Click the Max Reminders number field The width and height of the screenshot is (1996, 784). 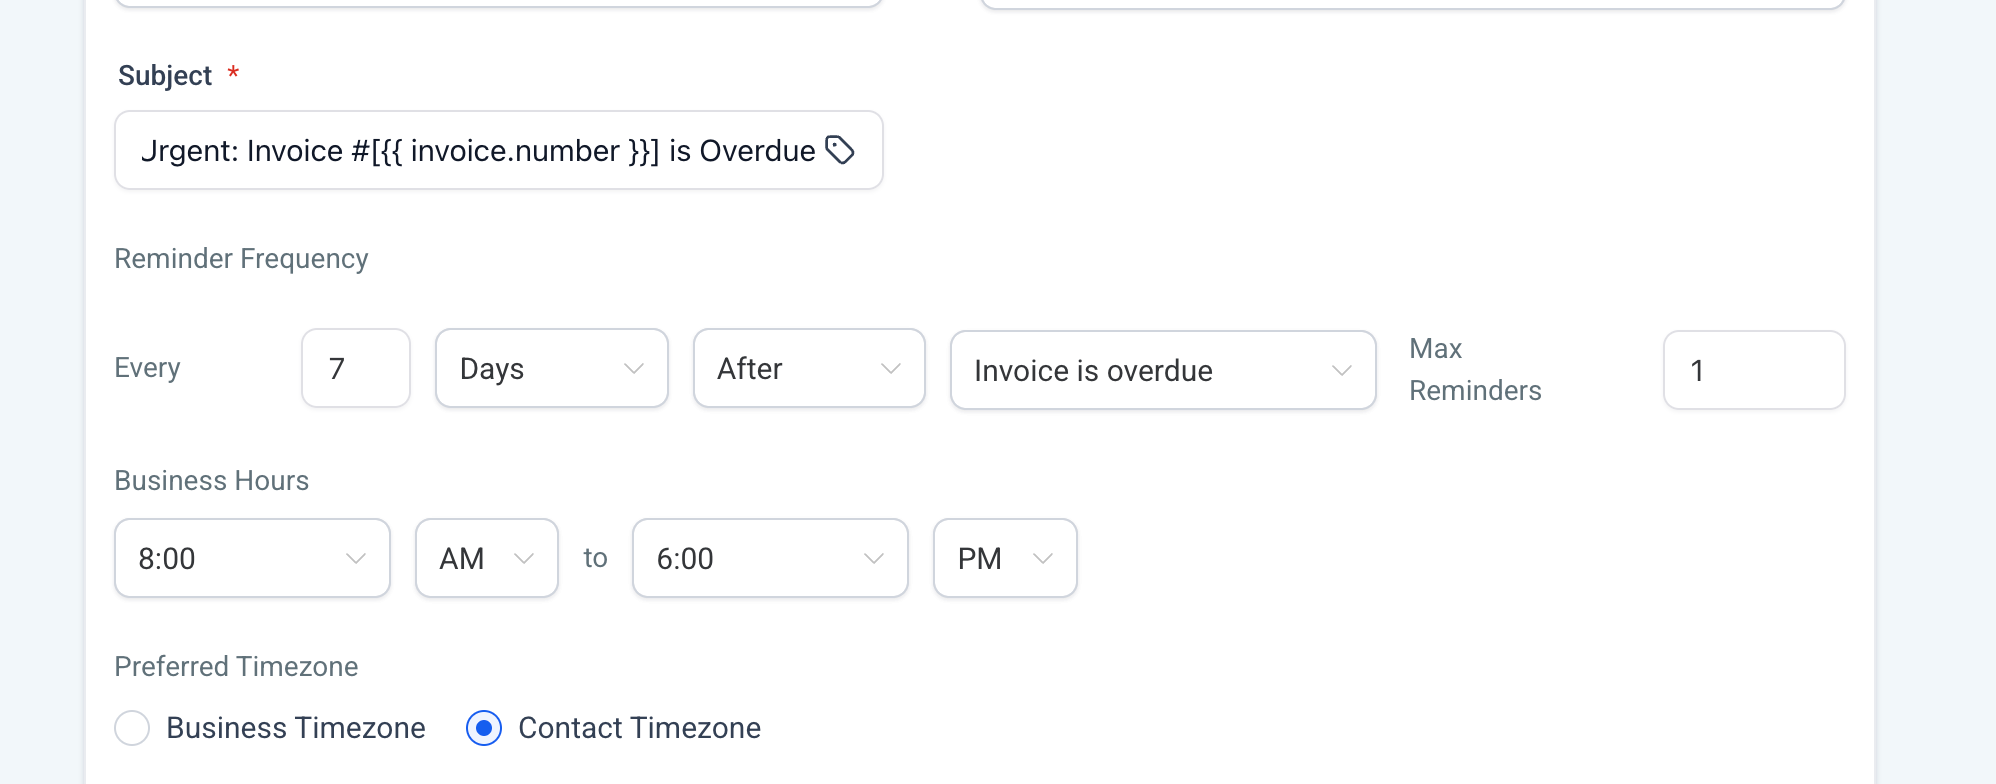[x=1753, y=371]
